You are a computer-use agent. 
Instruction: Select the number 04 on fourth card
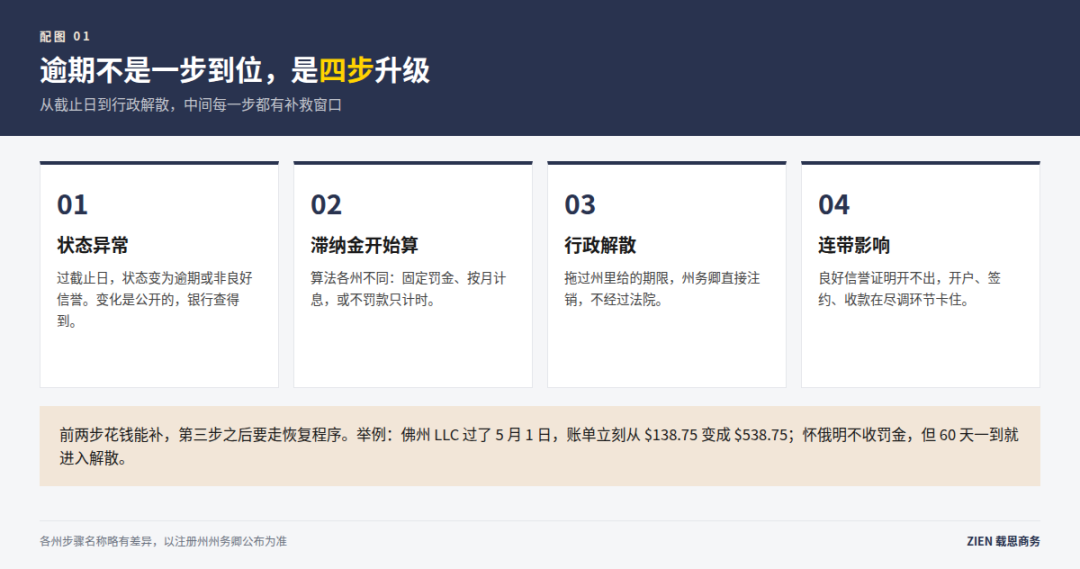tap(834, 205)
